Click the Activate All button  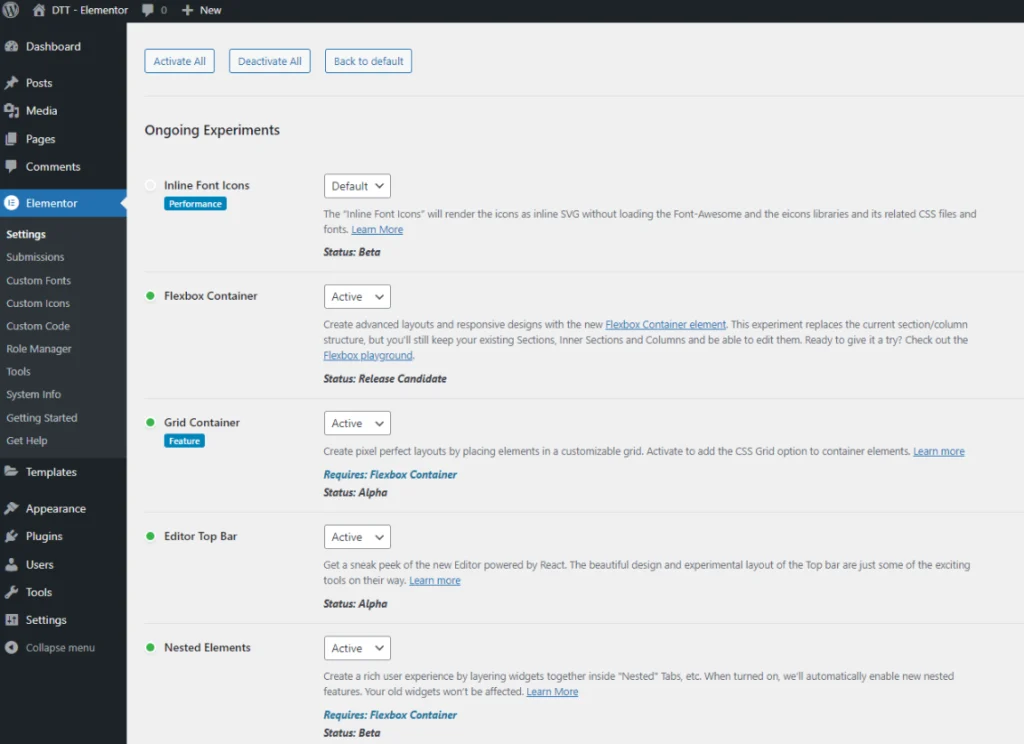pos(180,61)
